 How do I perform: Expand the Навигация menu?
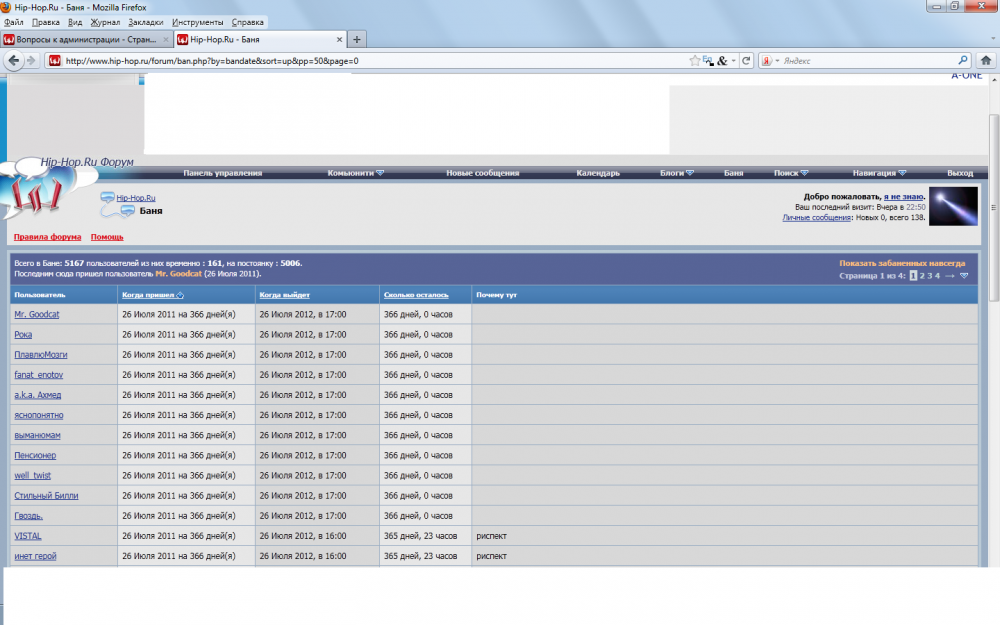point(879,173)
